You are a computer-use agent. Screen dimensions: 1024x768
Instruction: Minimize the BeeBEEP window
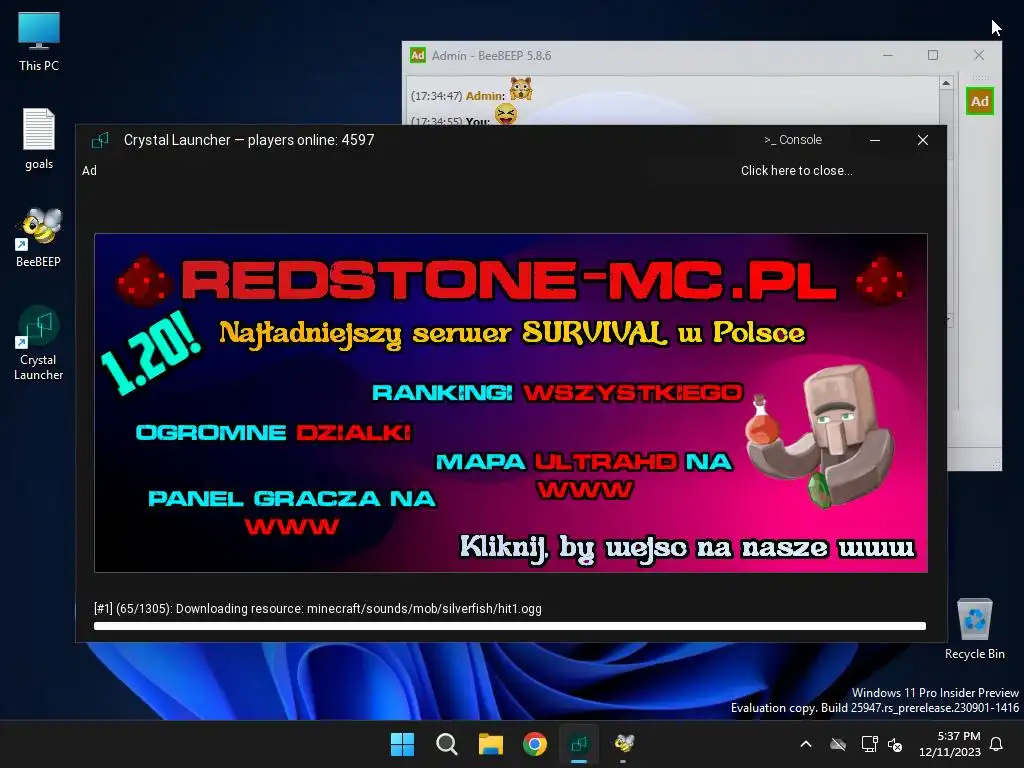pyautogui.click(x=888, y=56)
